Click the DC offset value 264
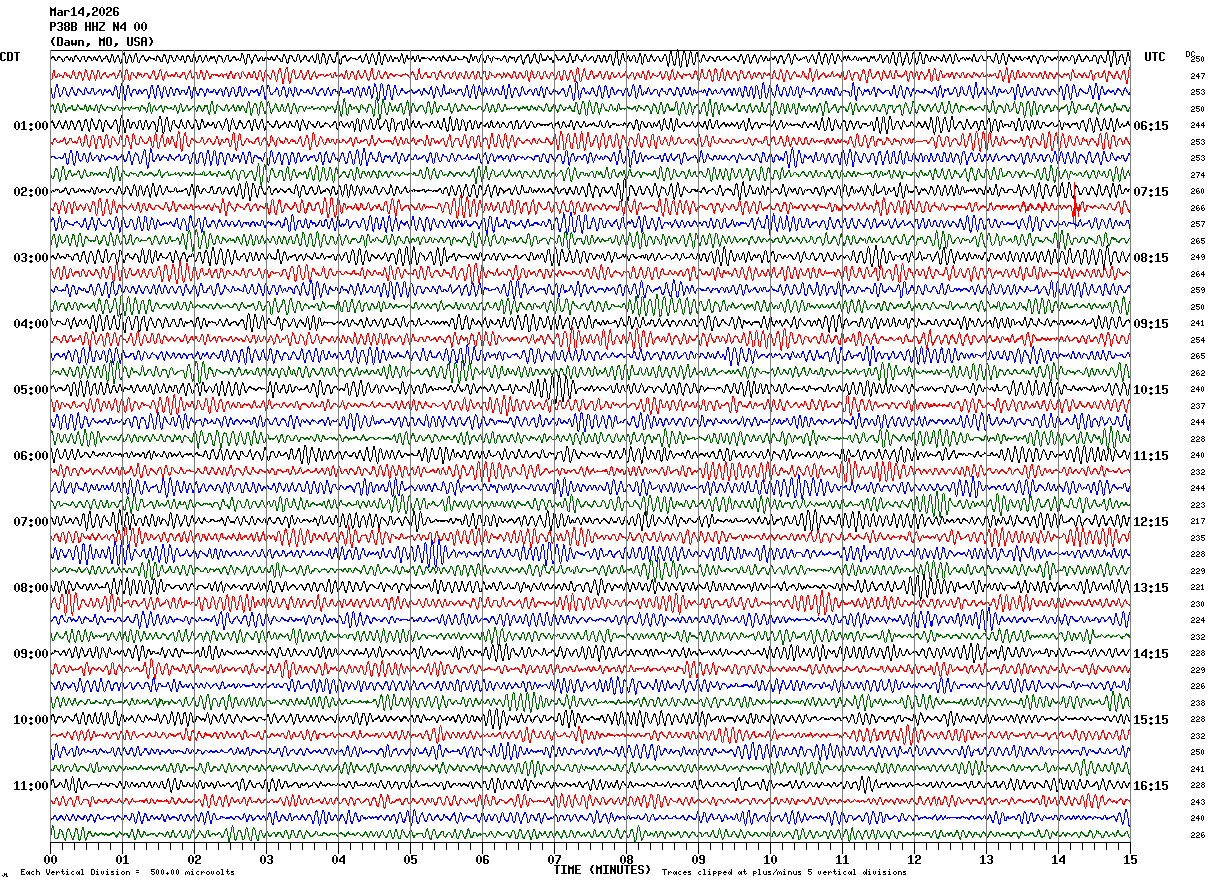This screenshot has height=886, width=1210. 1197,274
